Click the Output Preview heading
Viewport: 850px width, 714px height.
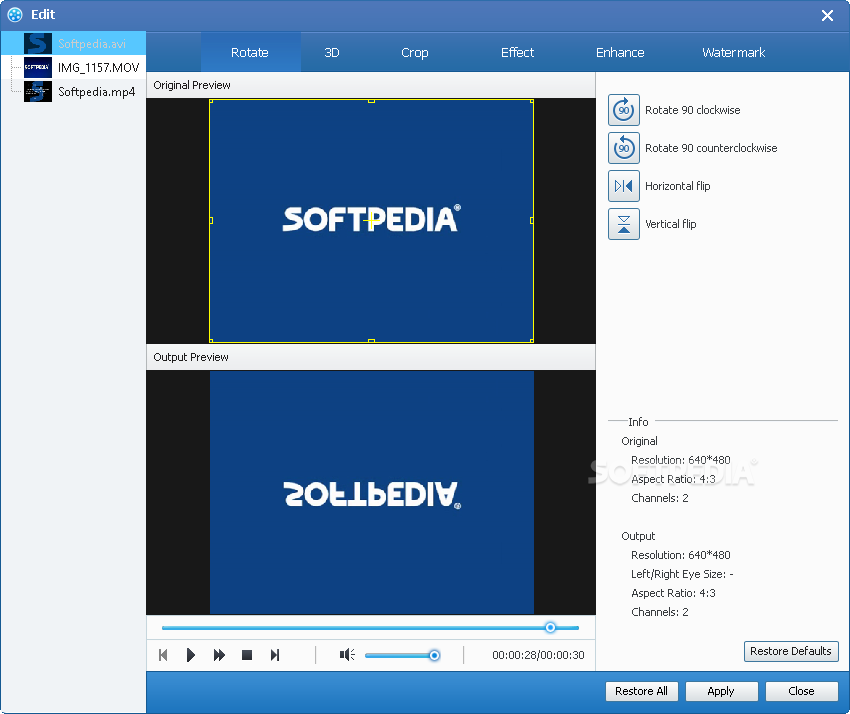click(191, 357)
